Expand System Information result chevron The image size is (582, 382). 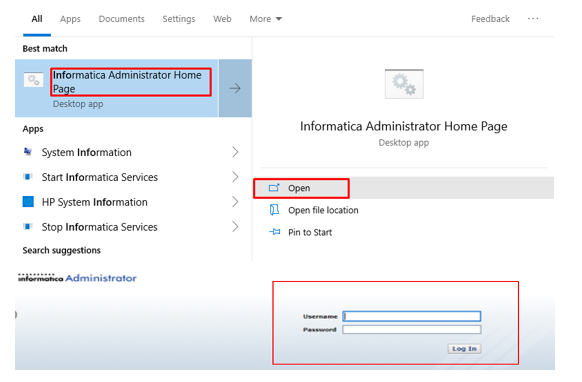[235, 152]
